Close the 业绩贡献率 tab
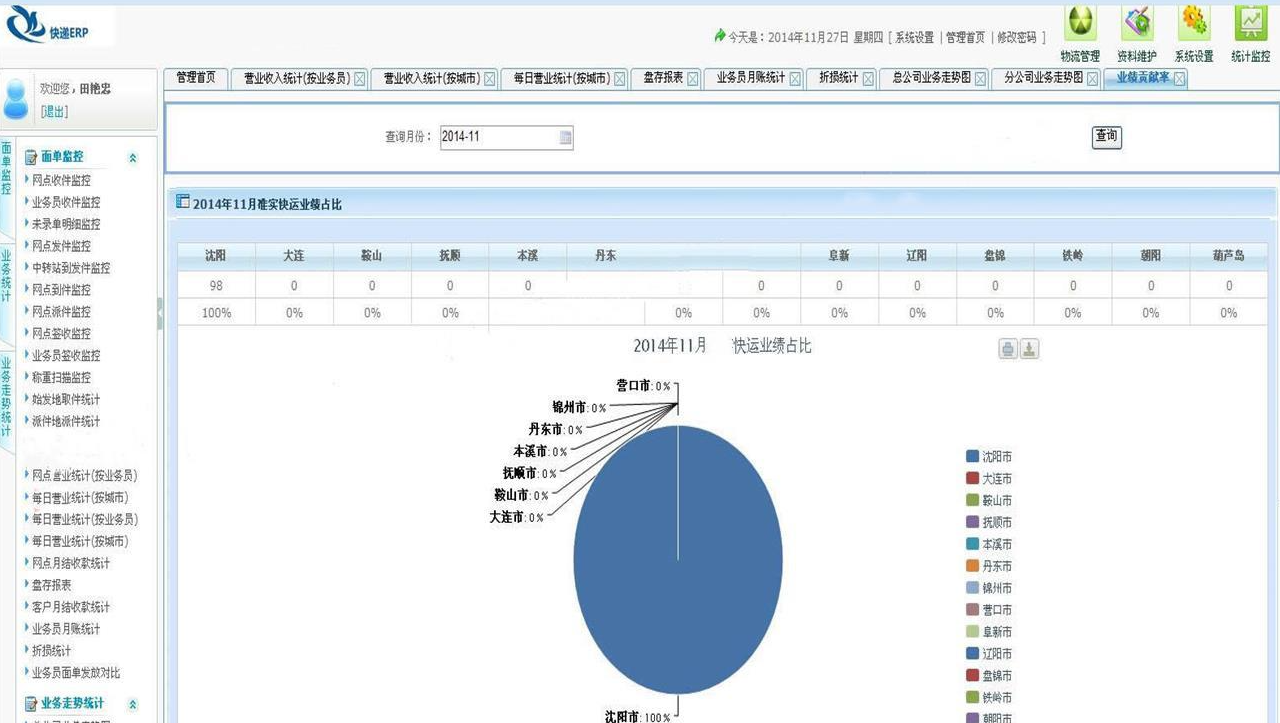 pos(1180,79)
